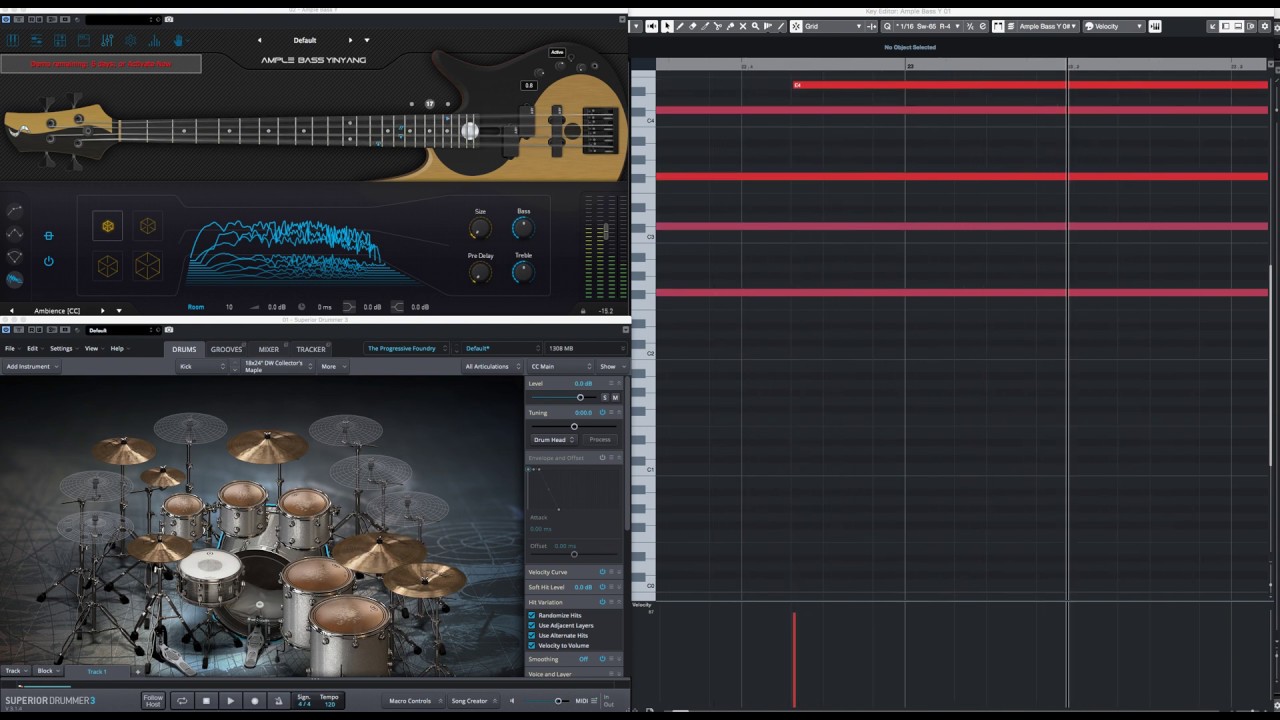Open the Superior Drummer View menu
The image size is (1280, 720).
tap(94, 348)
